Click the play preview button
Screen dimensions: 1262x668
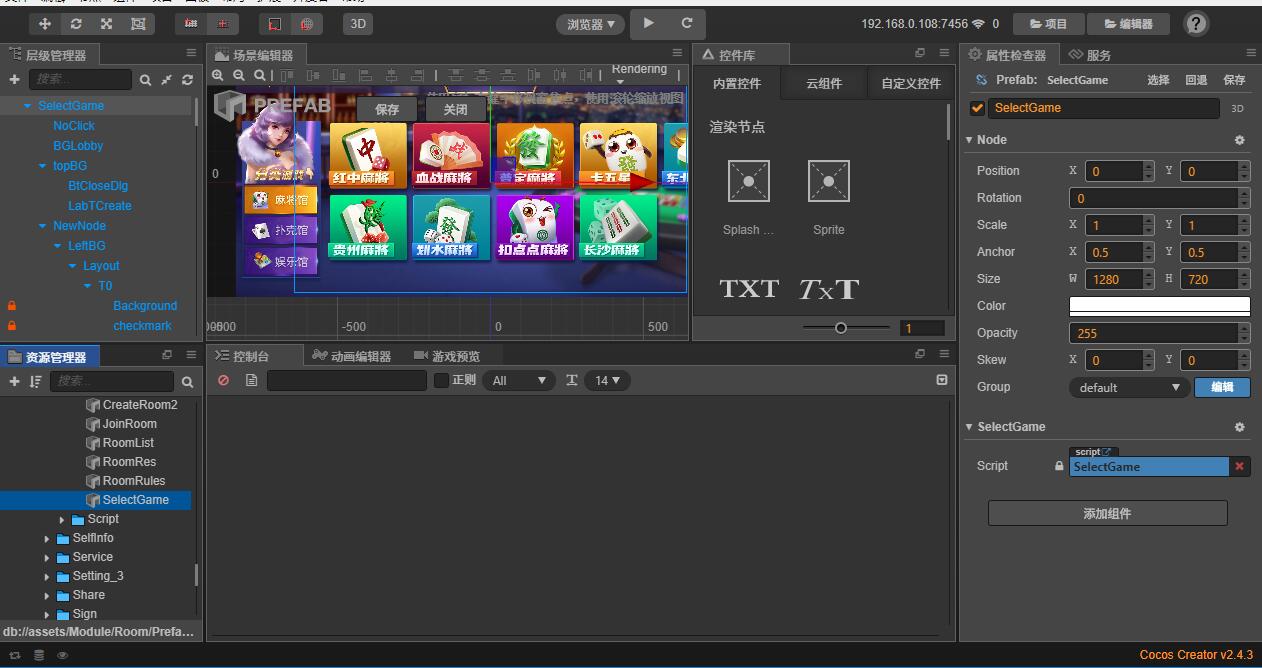click(649, 23)
